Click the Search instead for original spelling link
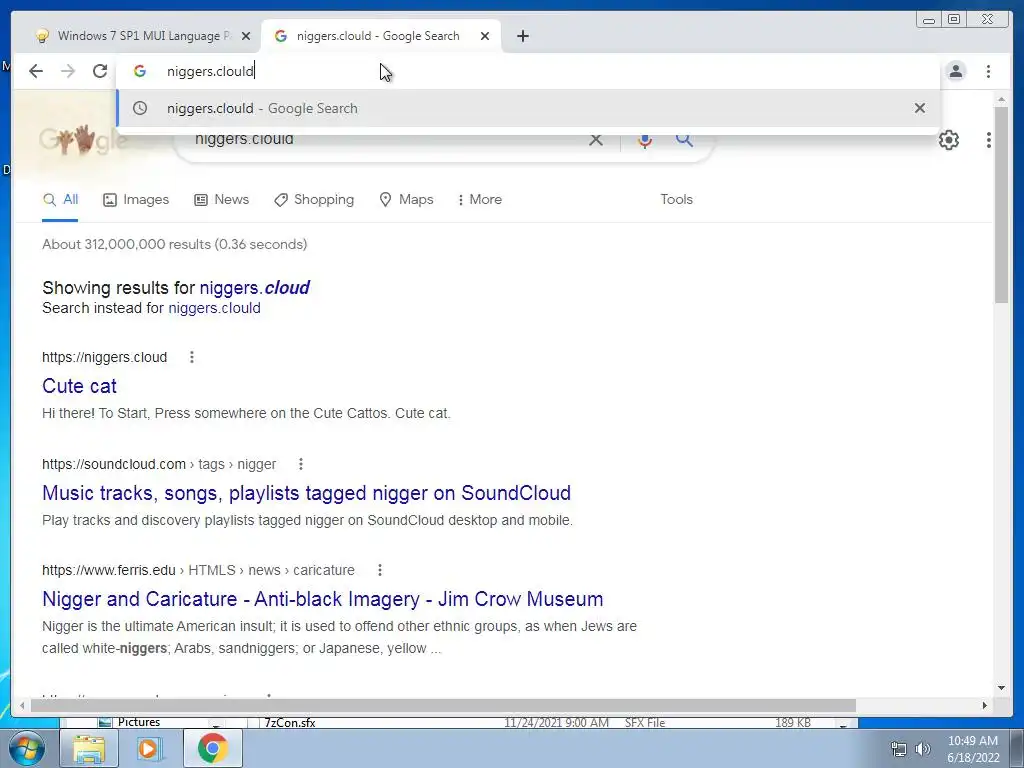The width and height of the screenshot is (1024, 768). [x=214, y=308]
